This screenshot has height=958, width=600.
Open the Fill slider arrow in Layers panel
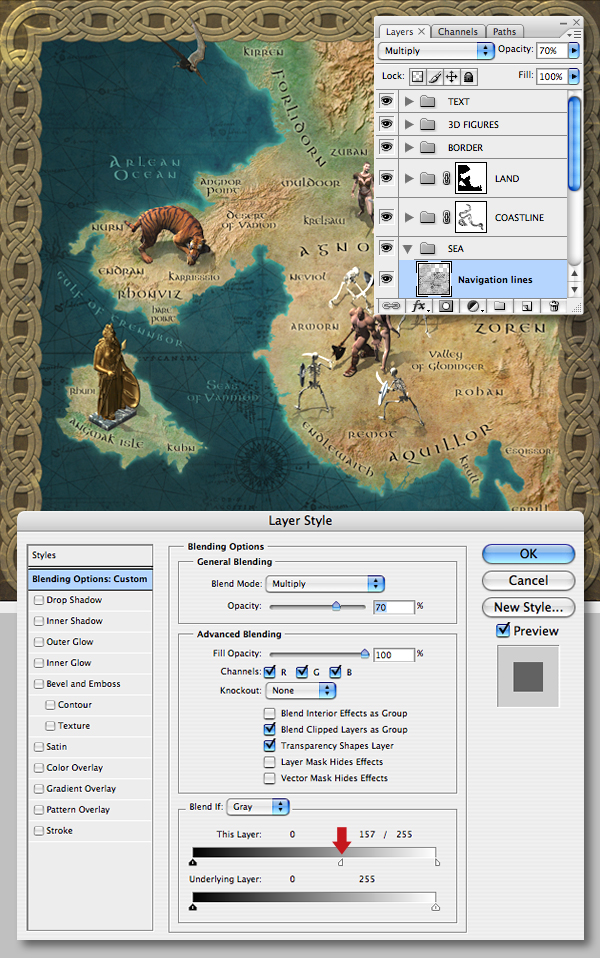pyautogui.click(x=574, y=76)
